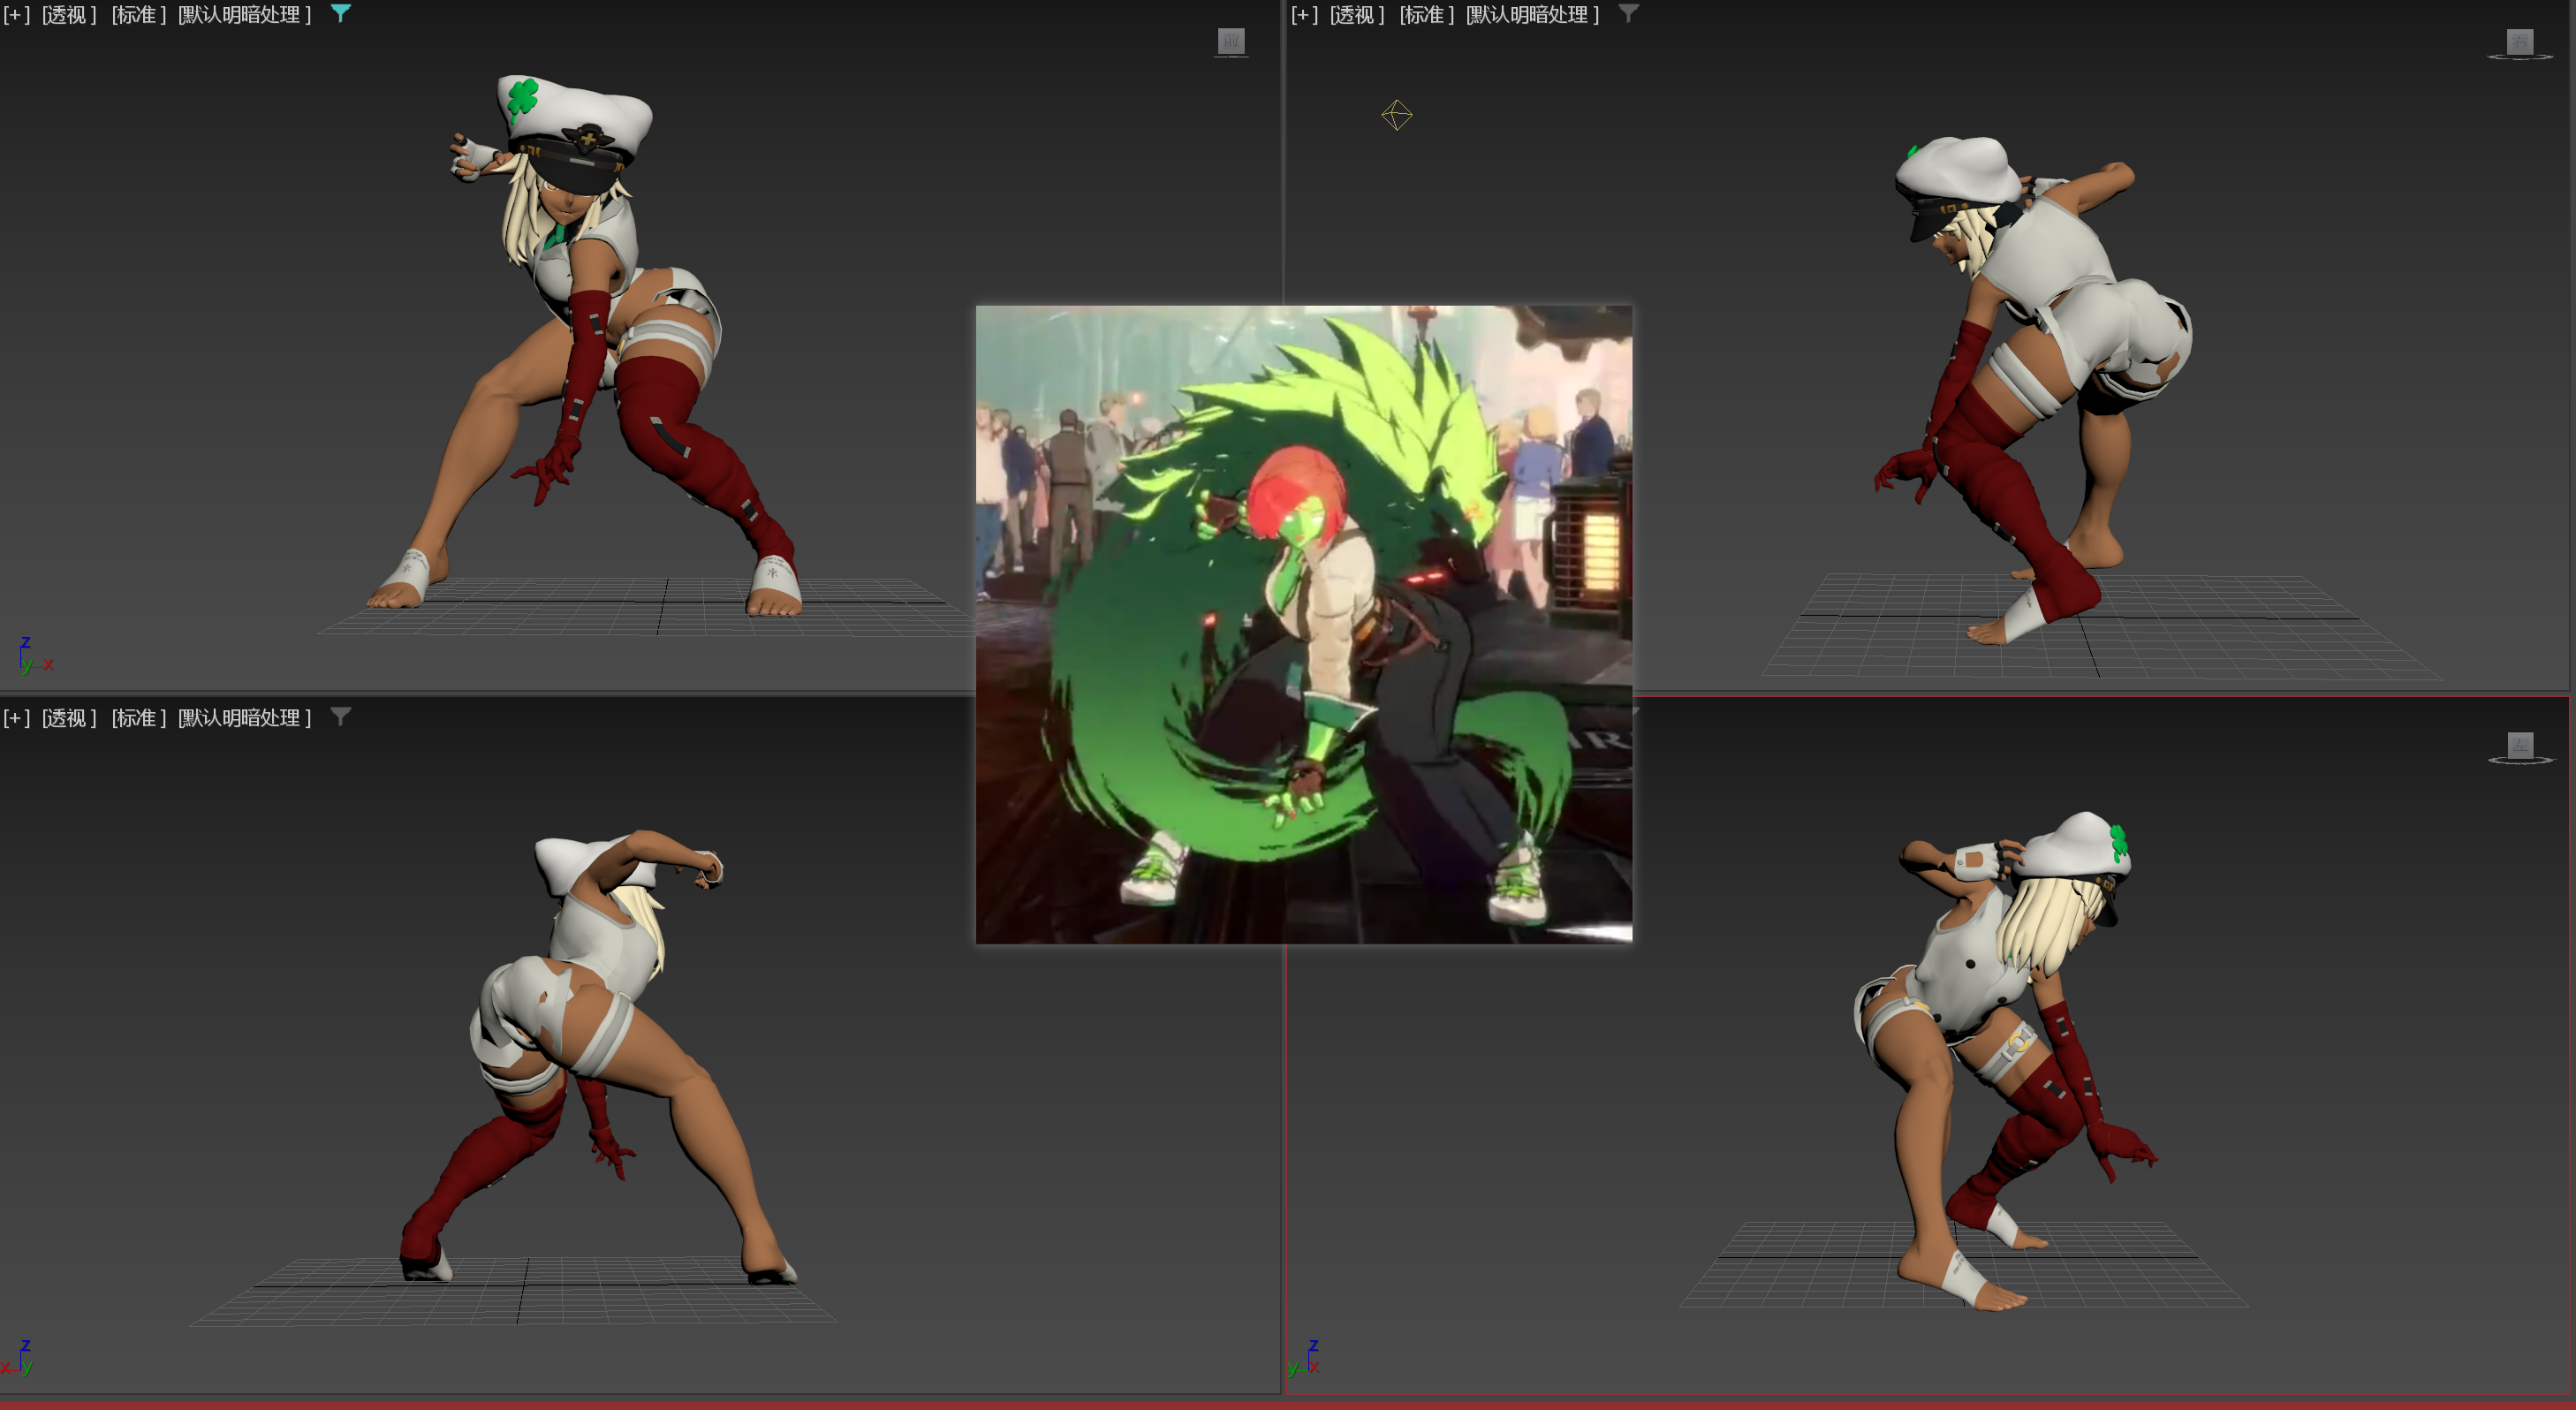2576x1410 pixels.
Task: Open the [透视] view menu in top-right viewport
Action: point(1357,15)
